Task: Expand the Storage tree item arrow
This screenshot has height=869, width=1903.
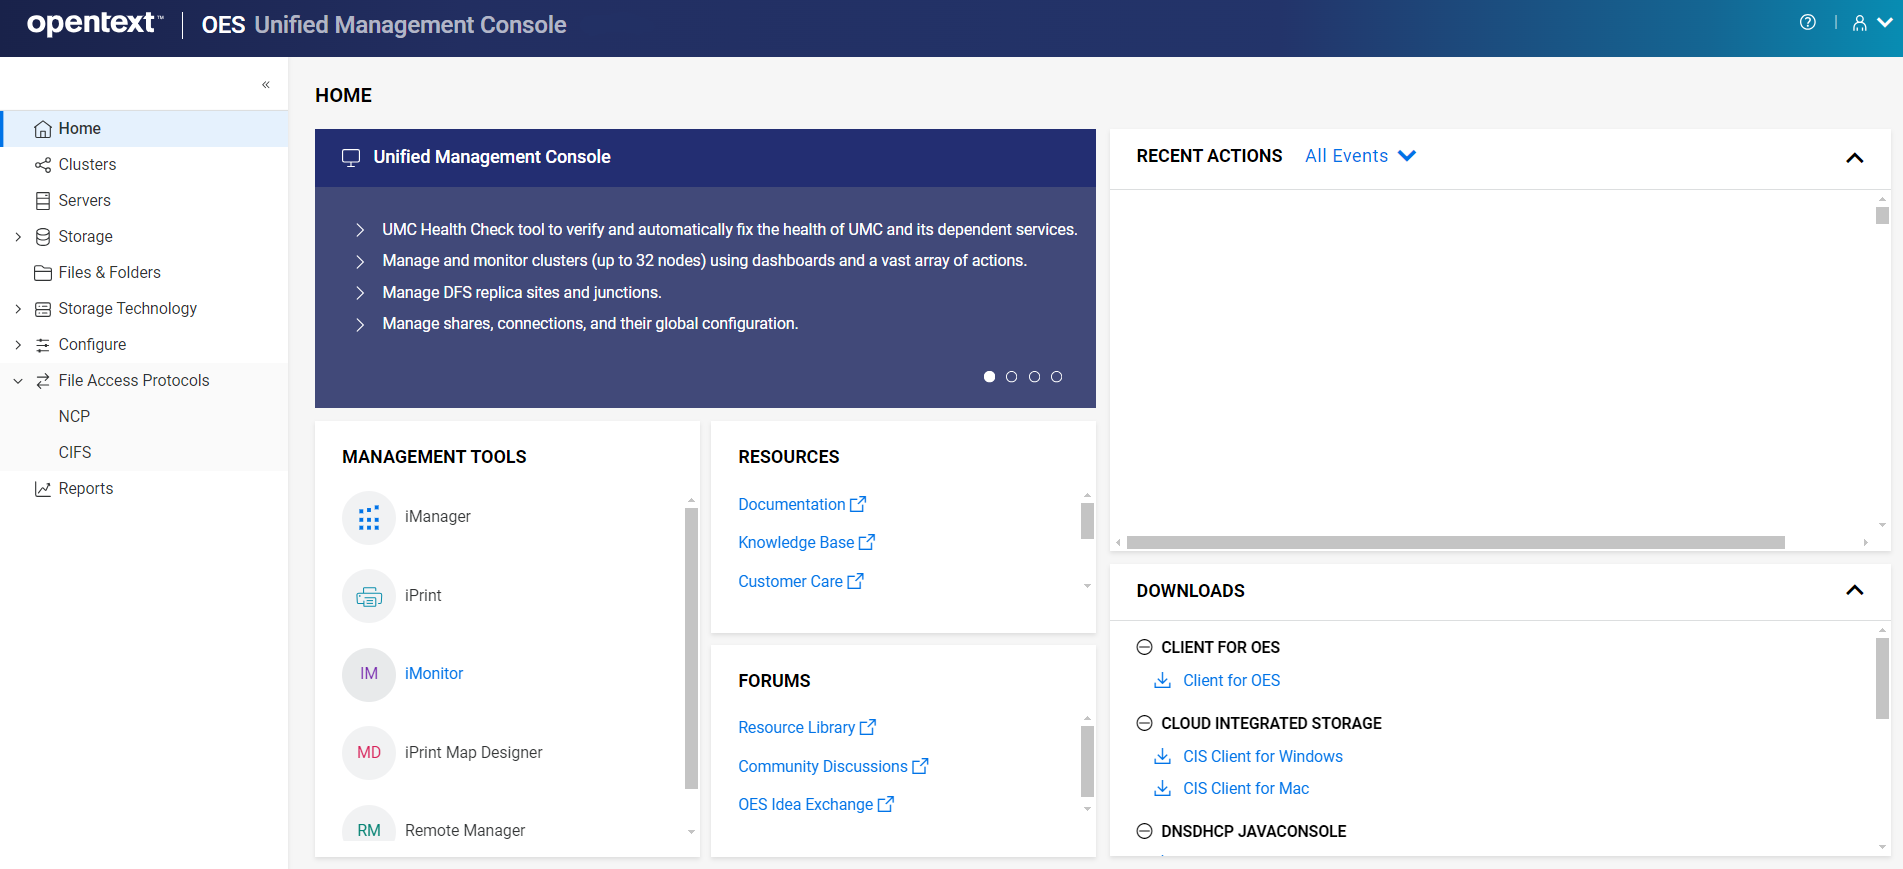Action: click(18, 237)
